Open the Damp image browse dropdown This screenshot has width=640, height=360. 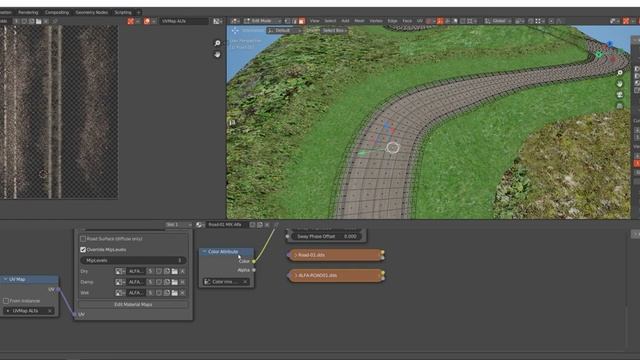119,282
